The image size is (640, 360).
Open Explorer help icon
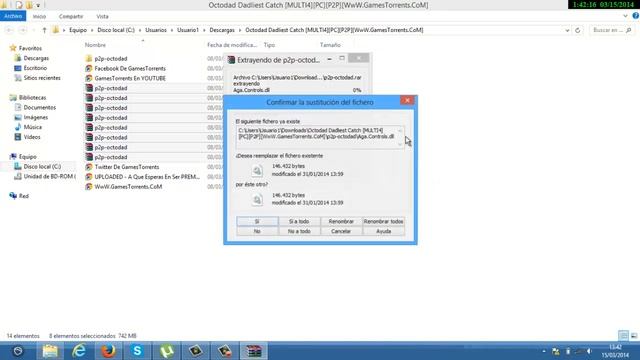click(636, 16)
